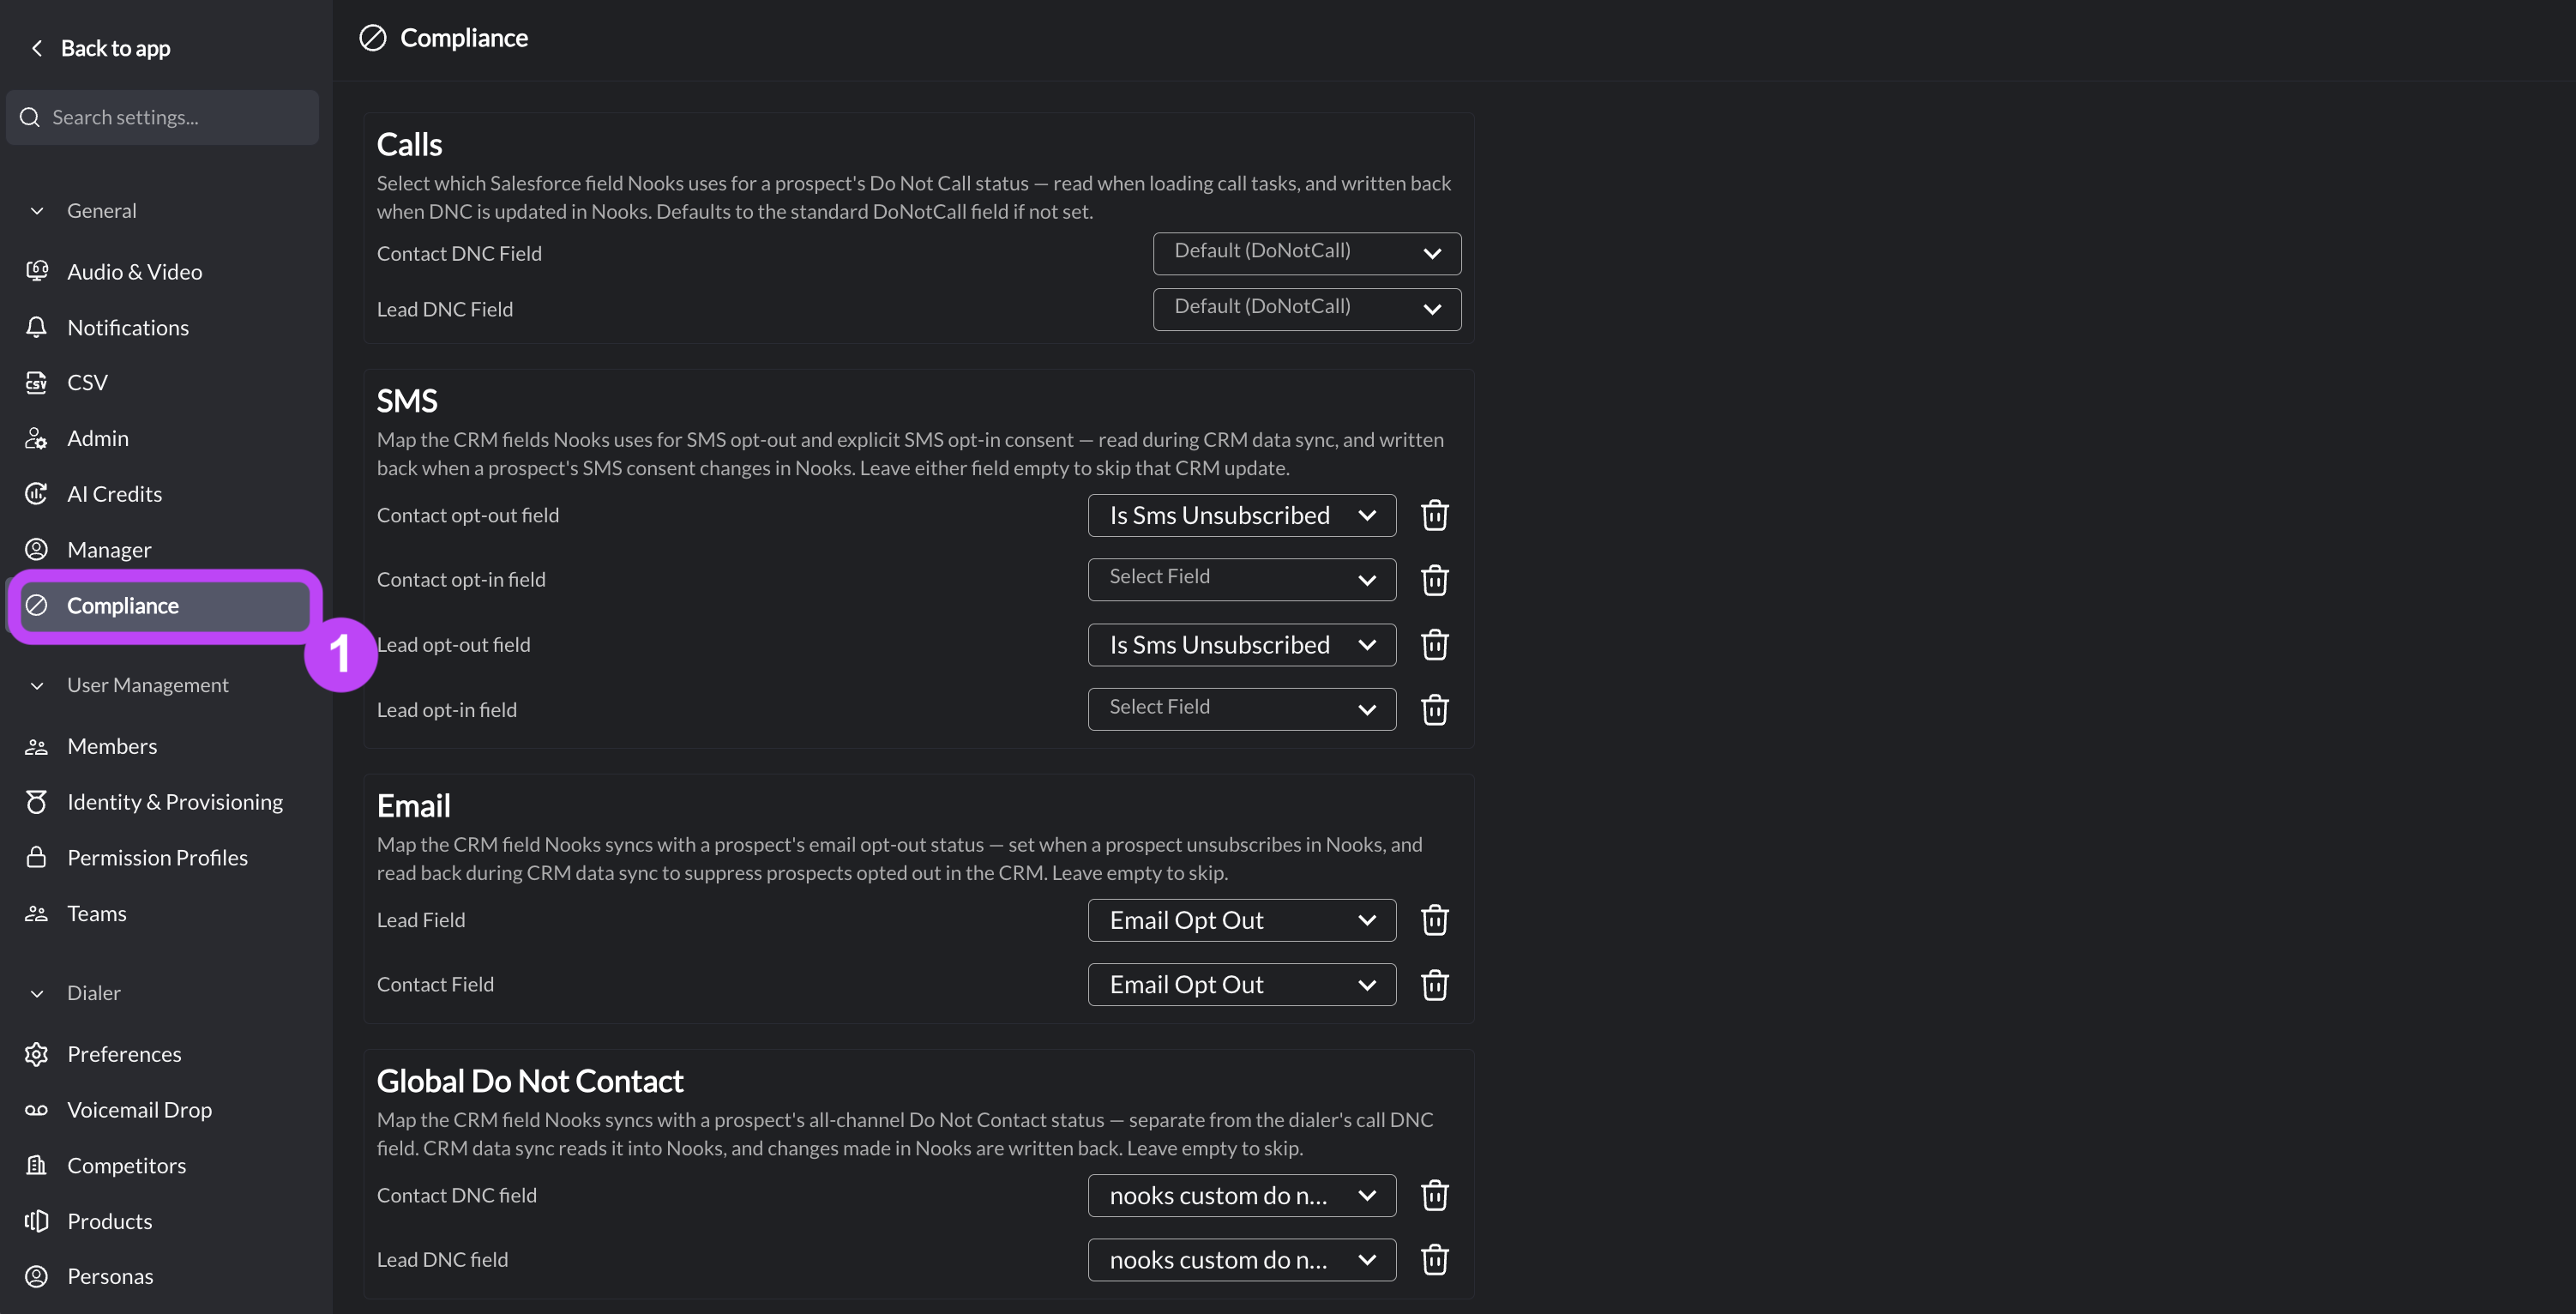Open Email Contact Field dropdown

1241,984
